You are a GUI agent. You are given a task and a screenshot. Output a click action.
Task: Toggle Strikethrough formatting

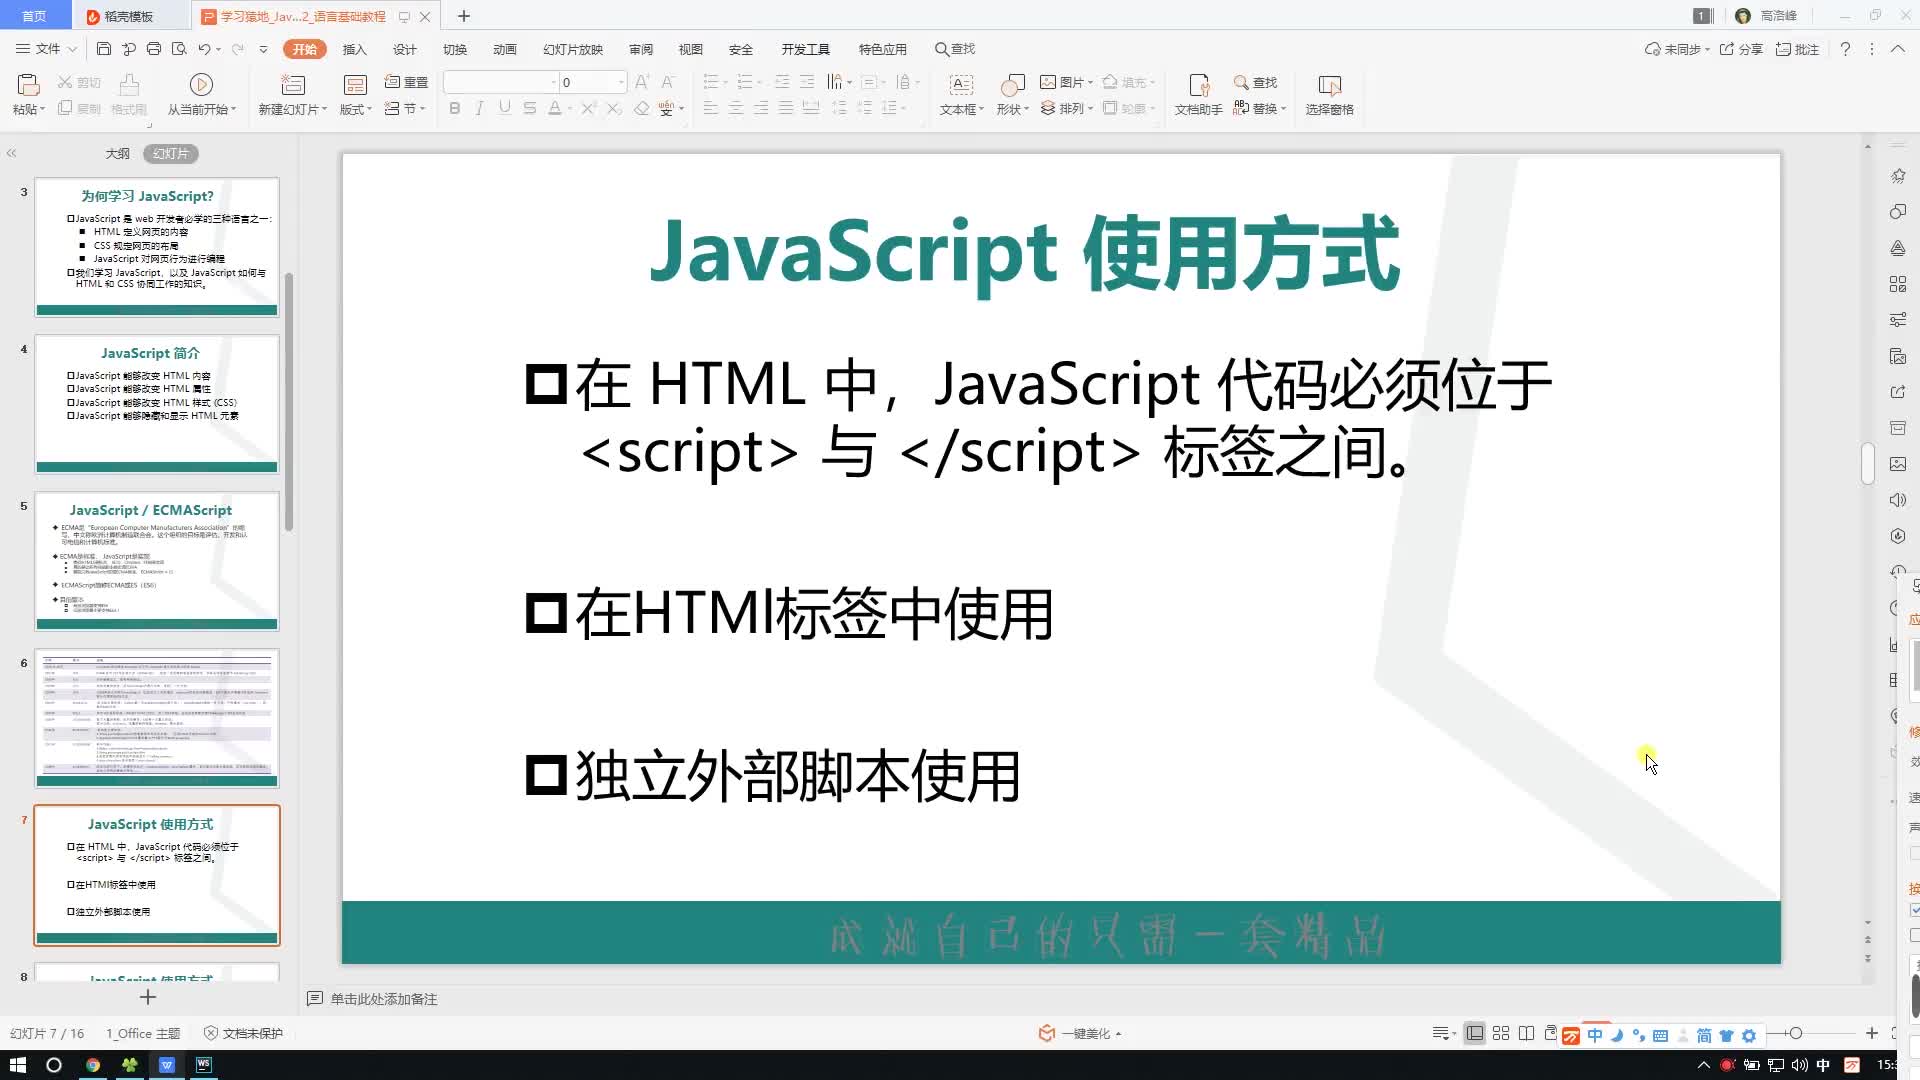pos(530,108)
